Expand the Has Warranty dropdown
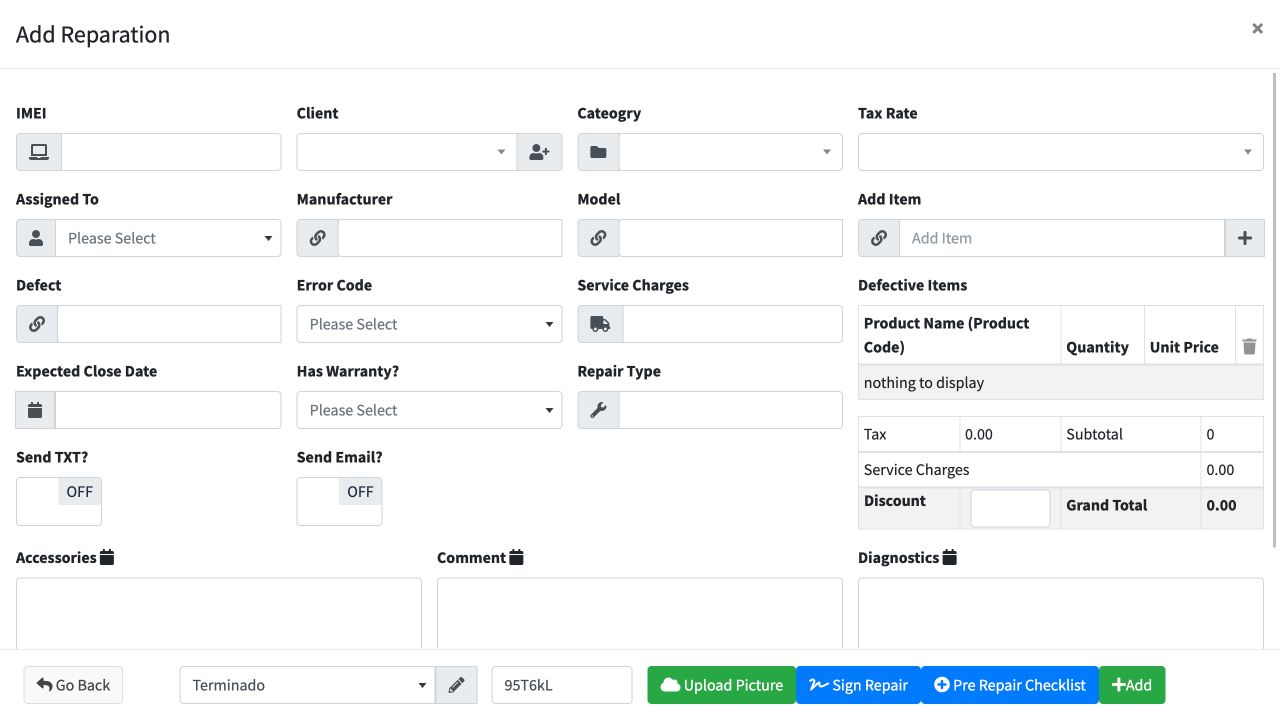The width and height of the screenshot is (1280, 720). click(x=428, y=409)
